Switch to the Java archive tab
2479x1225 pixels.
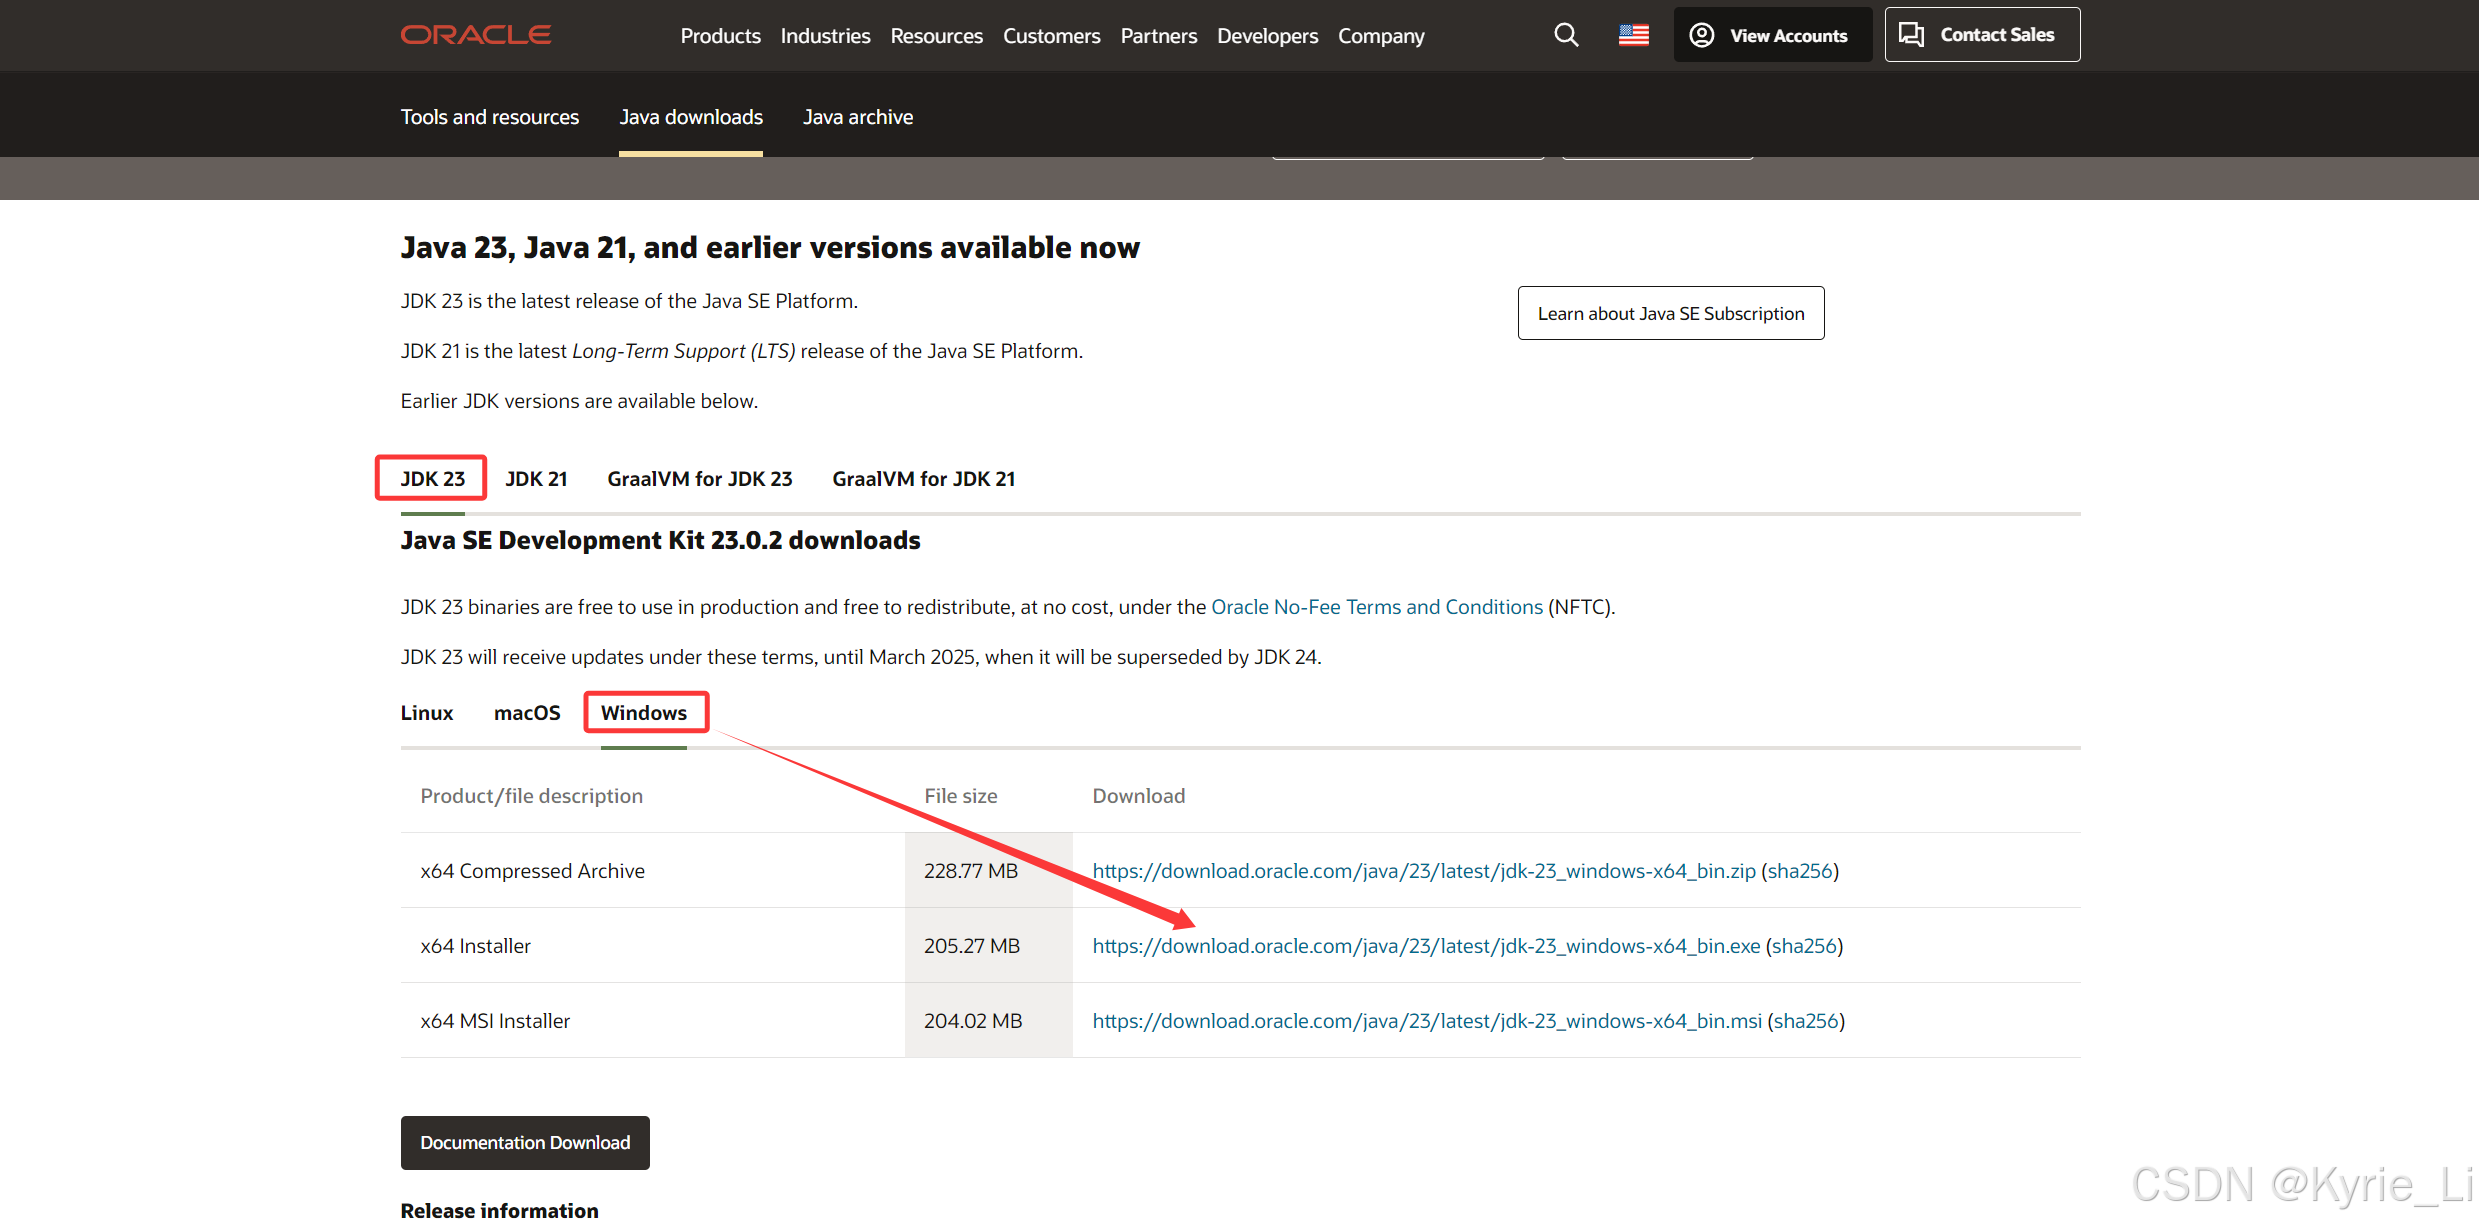pos(857,117)
